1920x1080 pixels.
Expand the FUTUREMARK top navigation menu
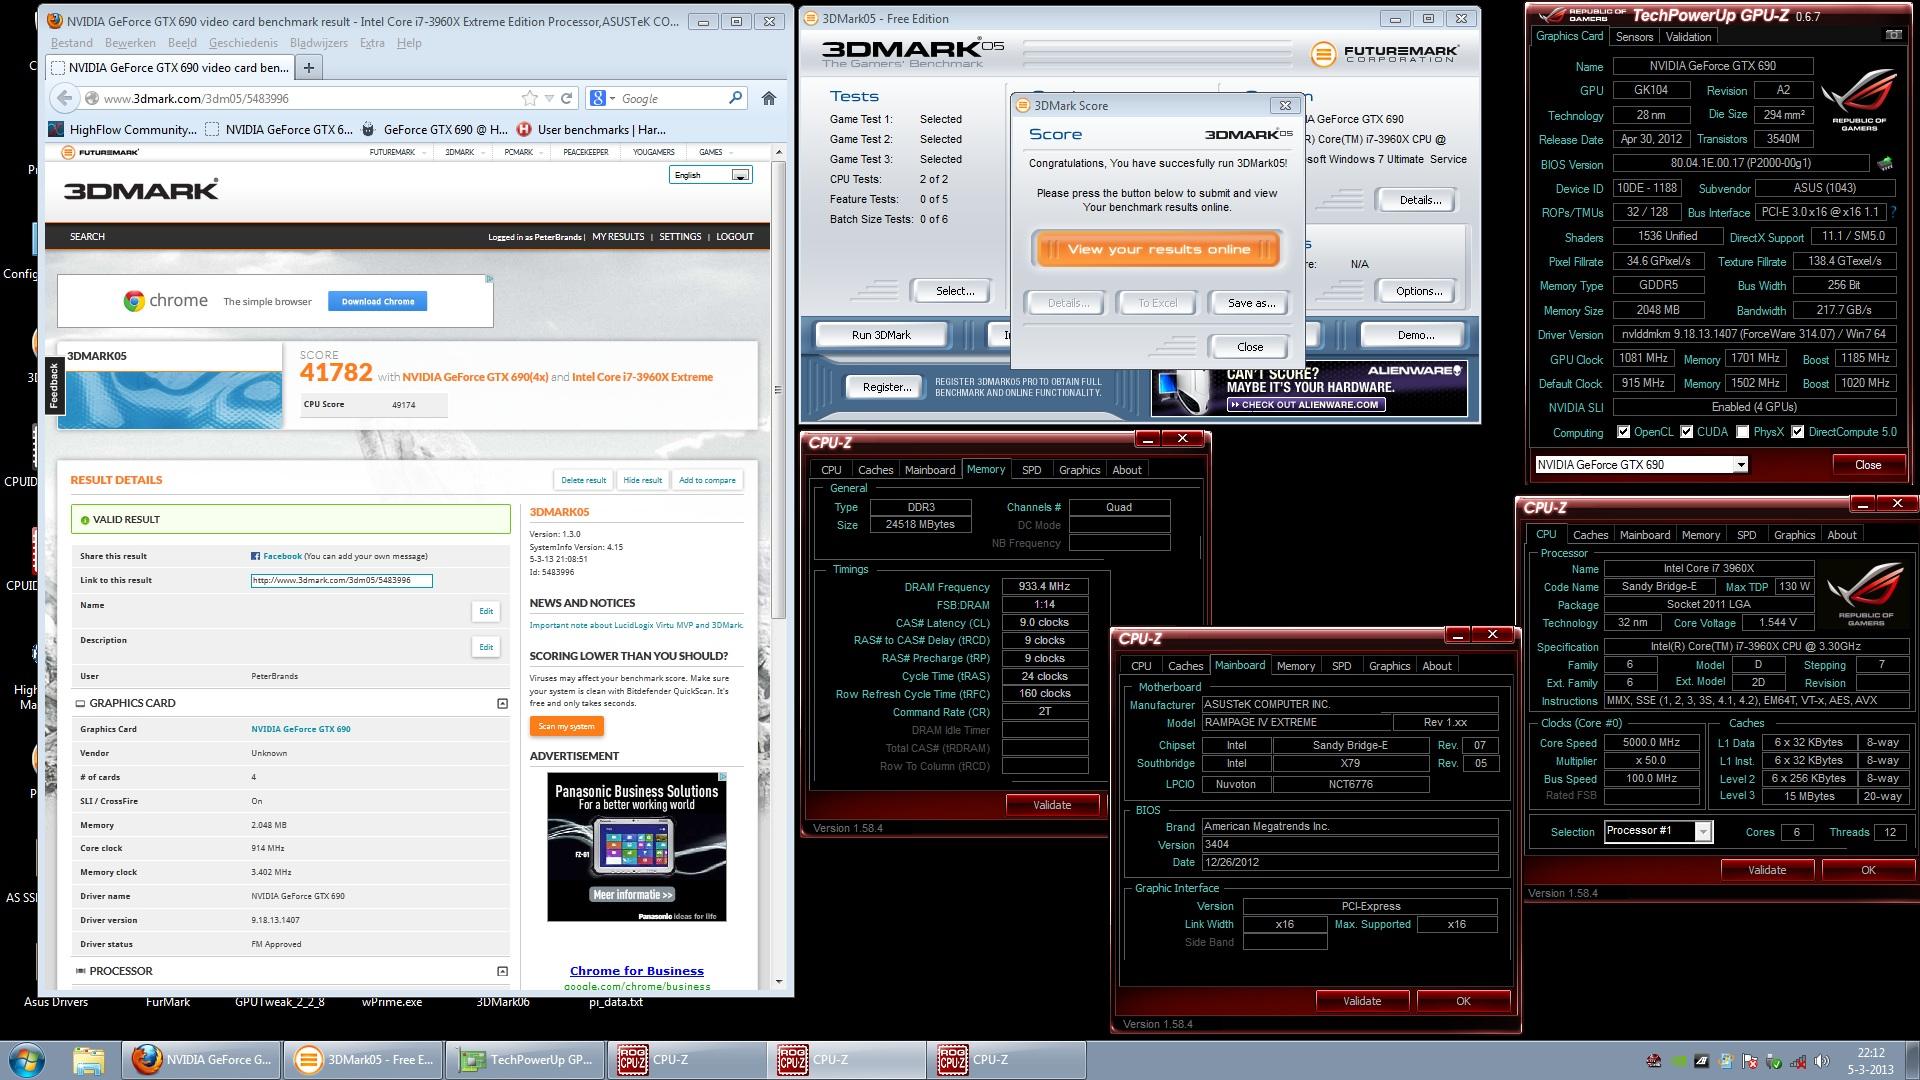pyautogui.click(x=398, y=152)
